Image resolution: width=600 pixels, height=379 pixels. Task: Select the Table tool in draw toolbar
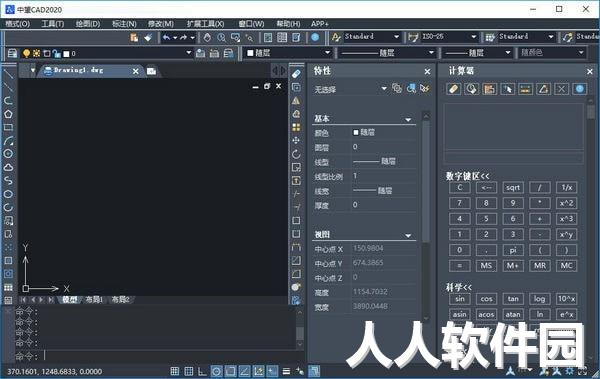tap(8, 288)
